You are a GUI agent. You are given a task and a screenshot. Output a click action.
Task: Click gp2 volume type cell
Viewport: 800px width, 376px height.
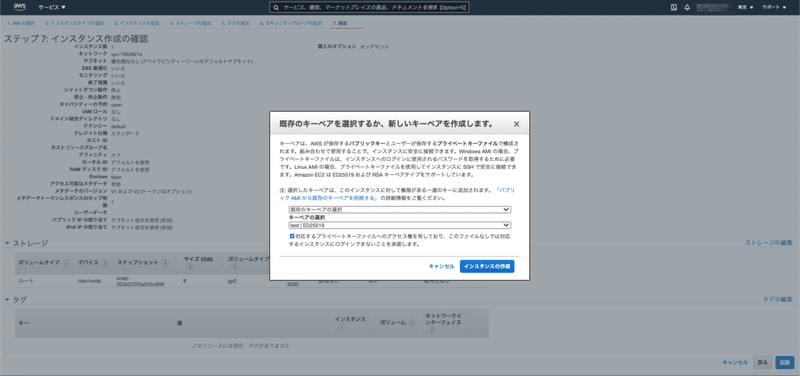232,281
